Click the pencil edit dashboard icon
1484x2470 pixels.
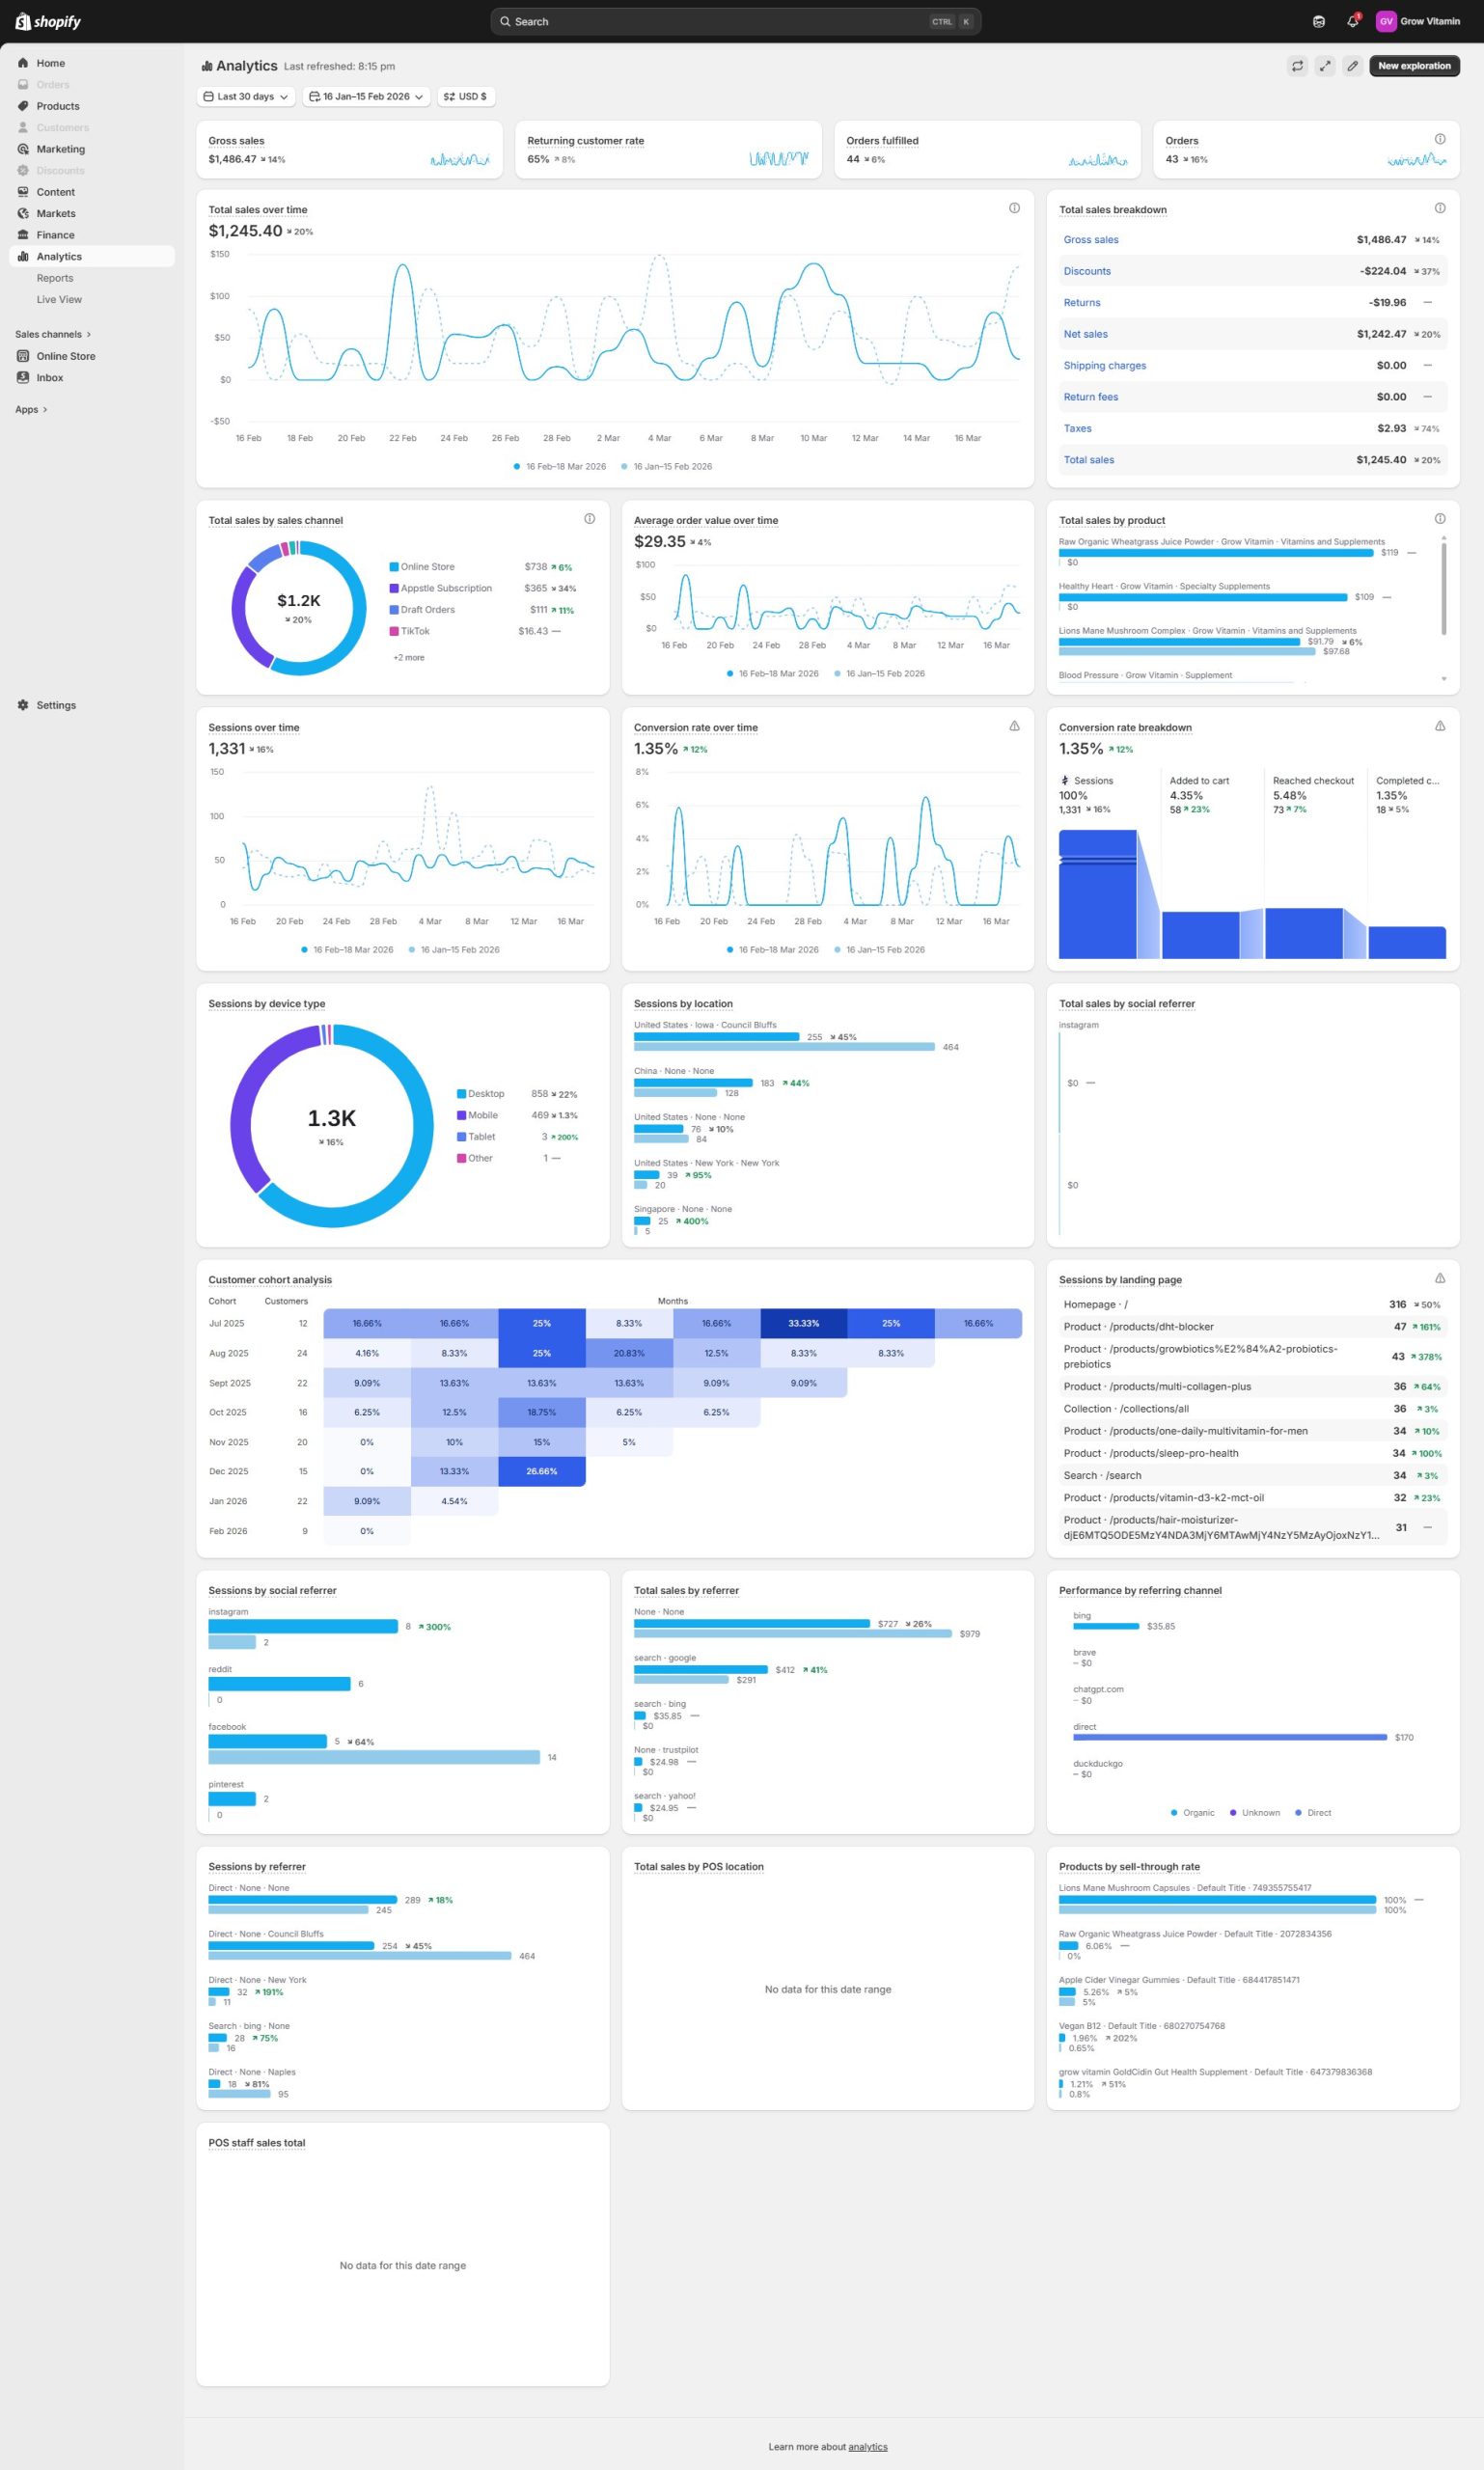1352,66
